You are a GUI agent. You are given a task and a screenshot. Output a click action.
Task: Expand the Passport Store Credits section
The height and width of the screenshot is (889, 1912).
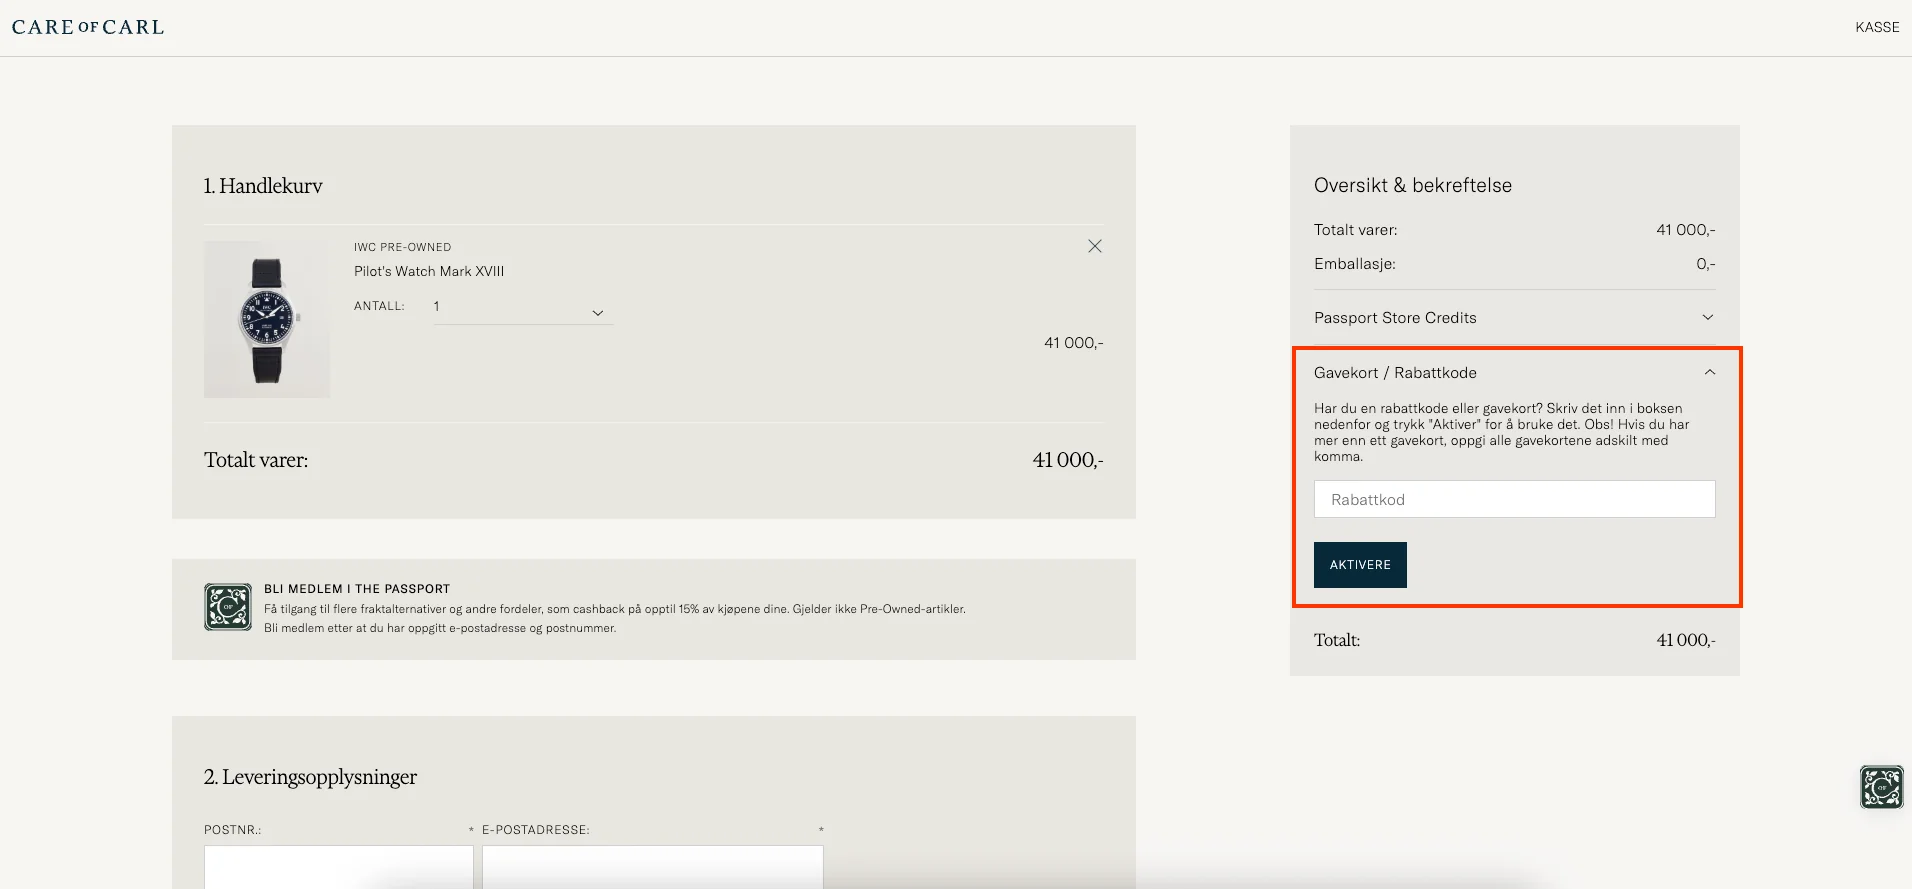tap(1514, 318)
